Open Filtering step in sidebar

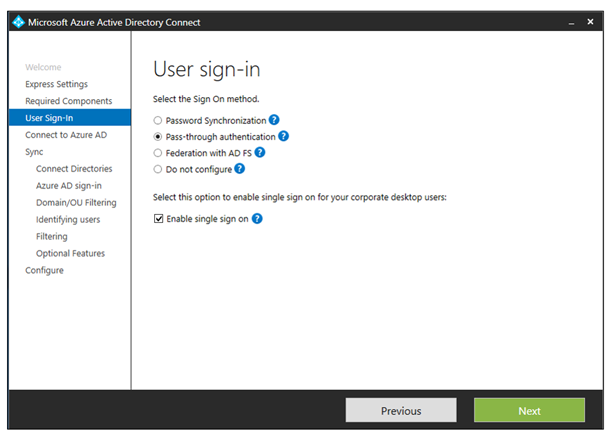[52, 236]
